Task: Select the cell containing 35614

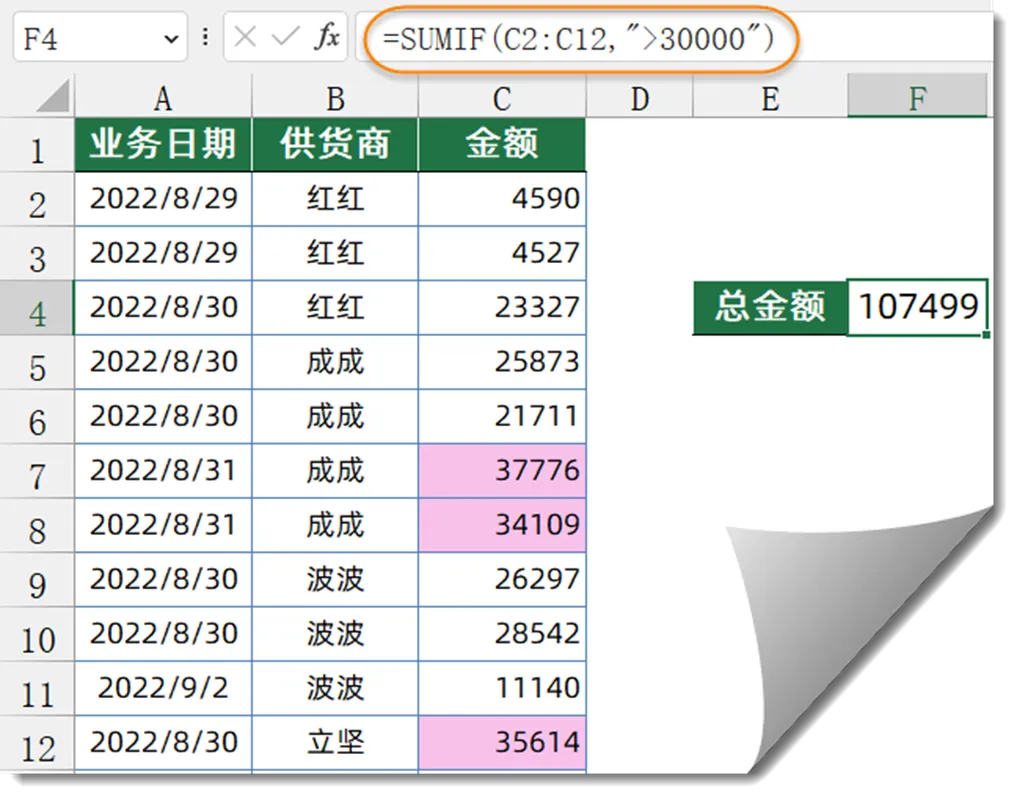Action: (501, 742)
